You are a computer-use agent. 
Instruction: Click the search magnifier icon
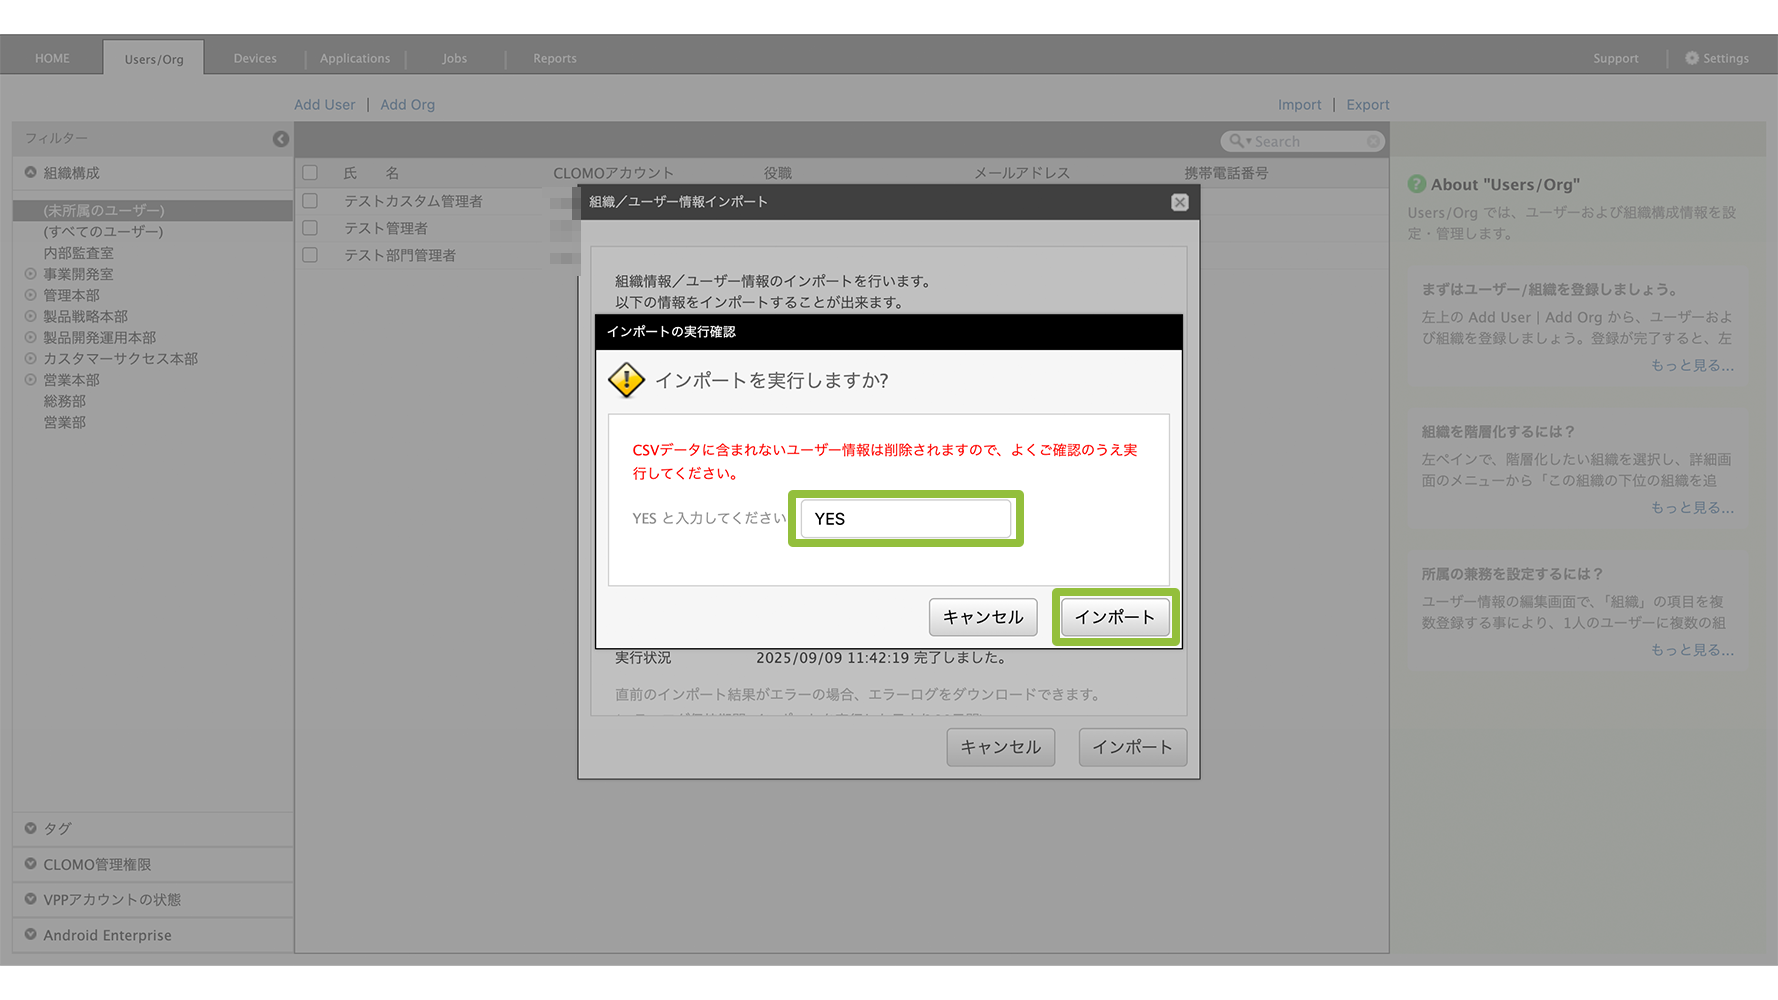pyautogui.click(x=1237, y=142)
